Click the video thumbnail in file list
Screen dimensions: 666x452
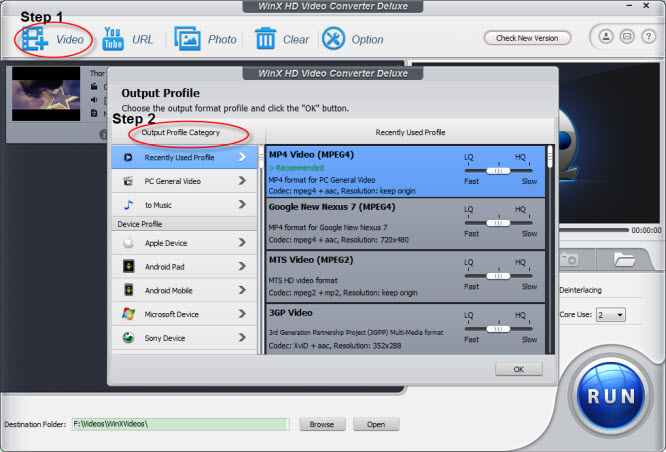(x=46, y=94)
